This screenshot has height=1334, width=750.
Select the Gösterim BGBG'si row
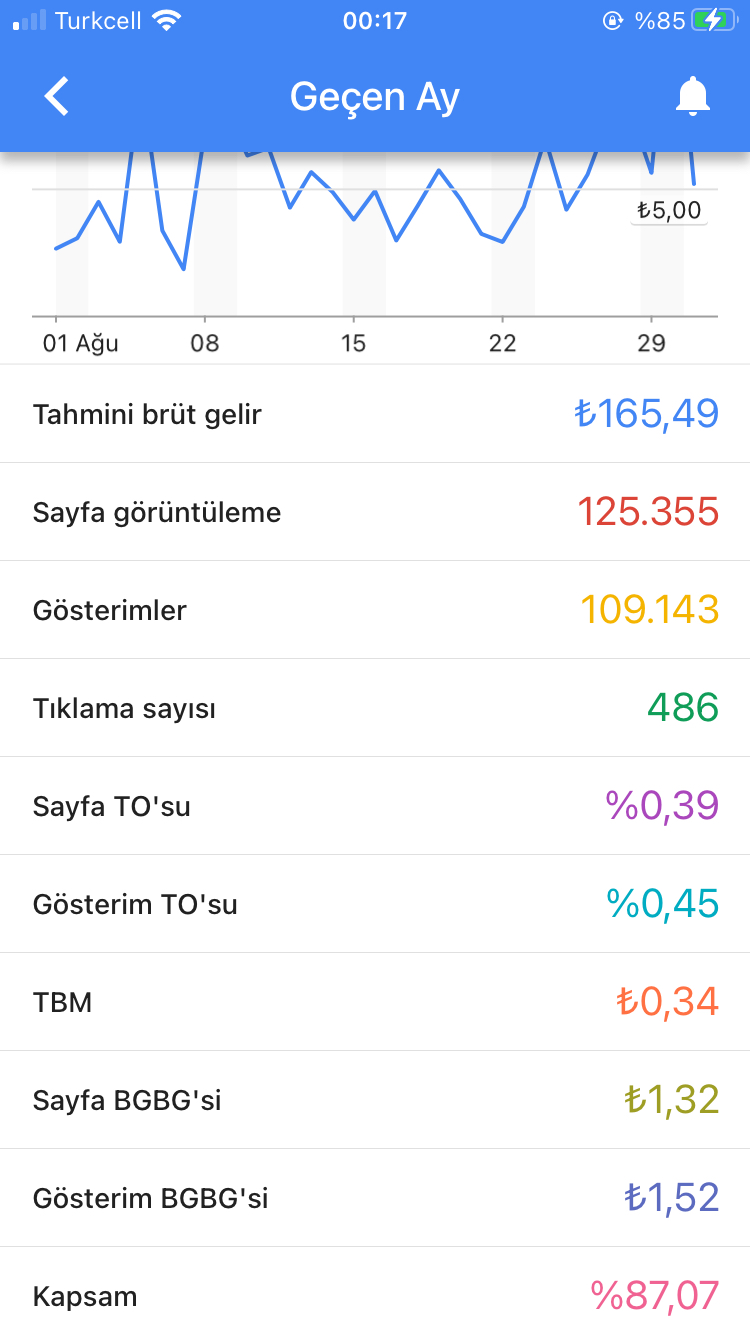click(x=375, y=1198)
